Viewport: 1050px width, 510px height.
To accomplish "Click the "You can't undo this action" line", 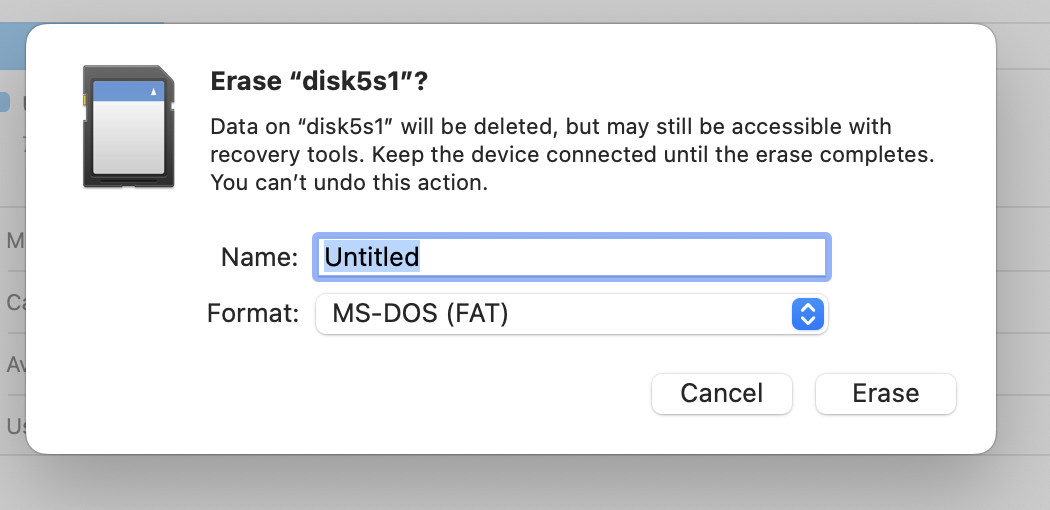I will coord(349,183).
